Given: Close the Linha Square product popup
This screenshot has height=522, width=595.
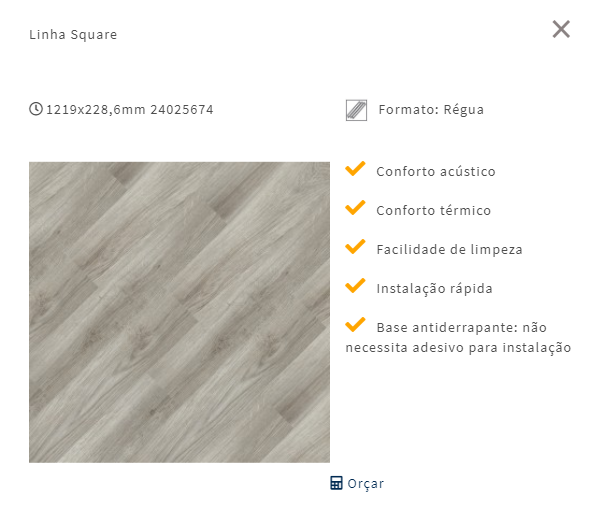Looking at the screenshot, I should (x=561, y=29).
